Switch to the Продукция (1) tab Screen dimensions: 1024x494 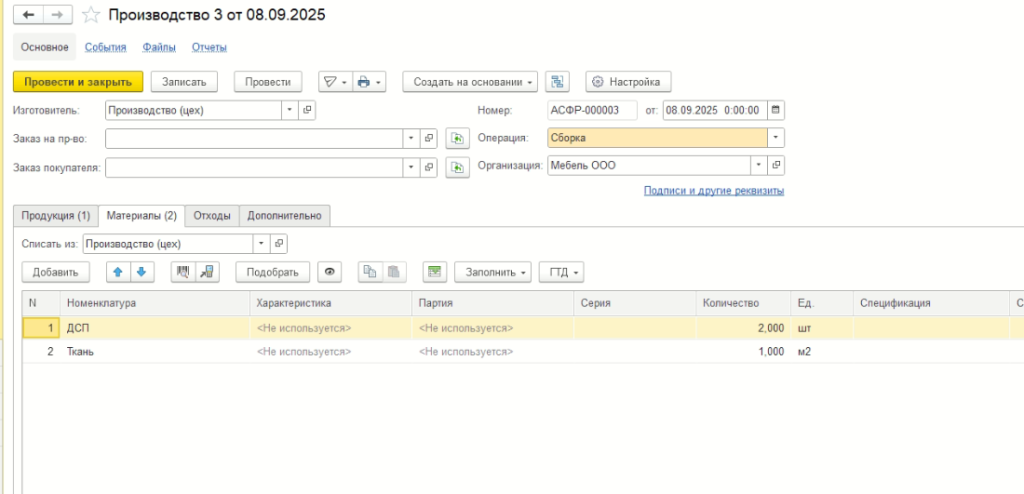56,216
